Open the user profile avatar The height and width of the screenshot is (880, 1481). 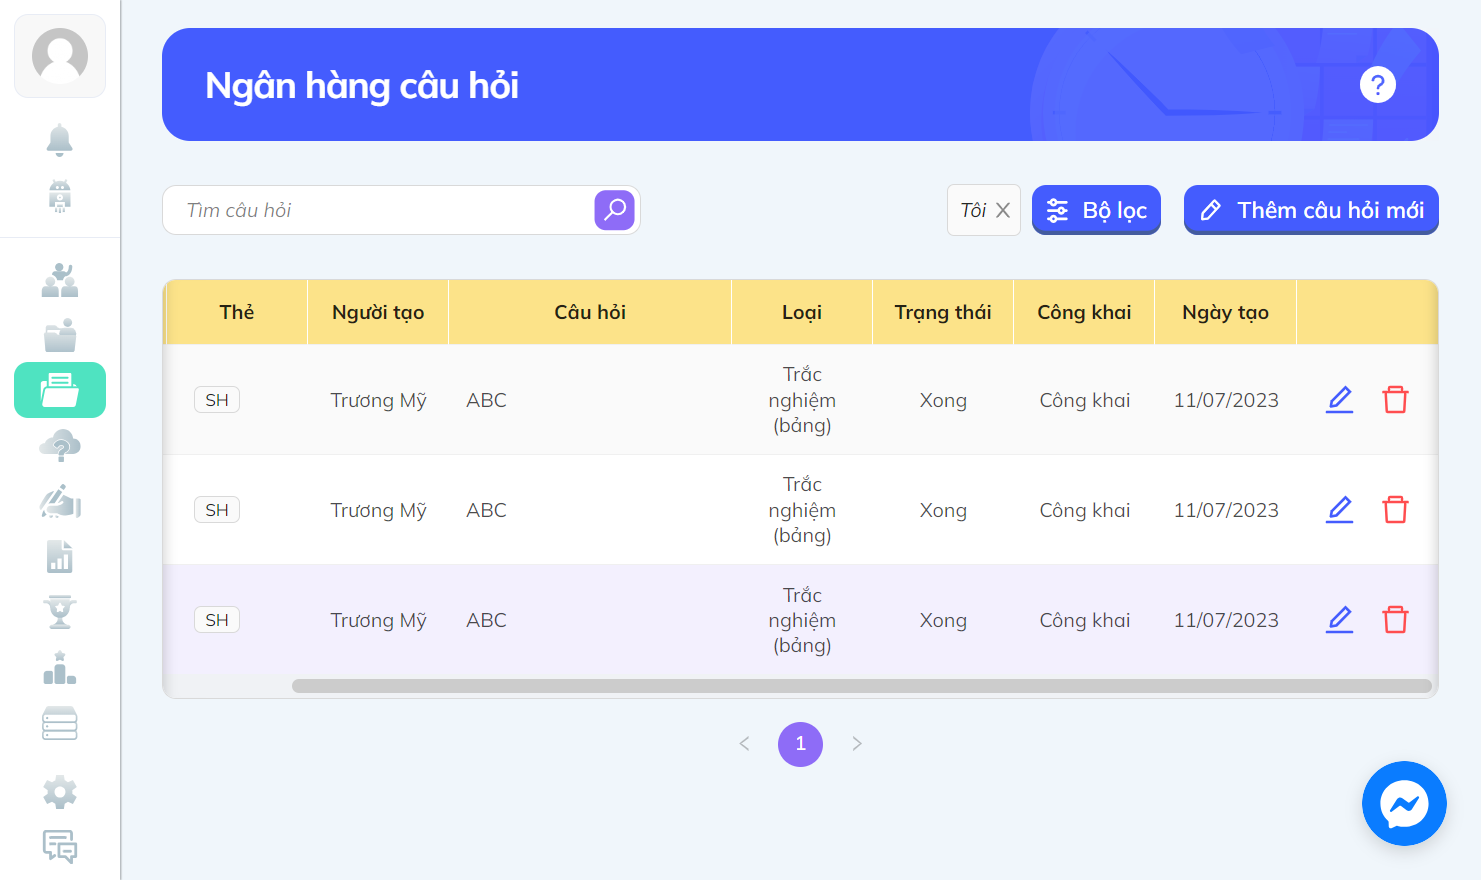coord(60,56)
